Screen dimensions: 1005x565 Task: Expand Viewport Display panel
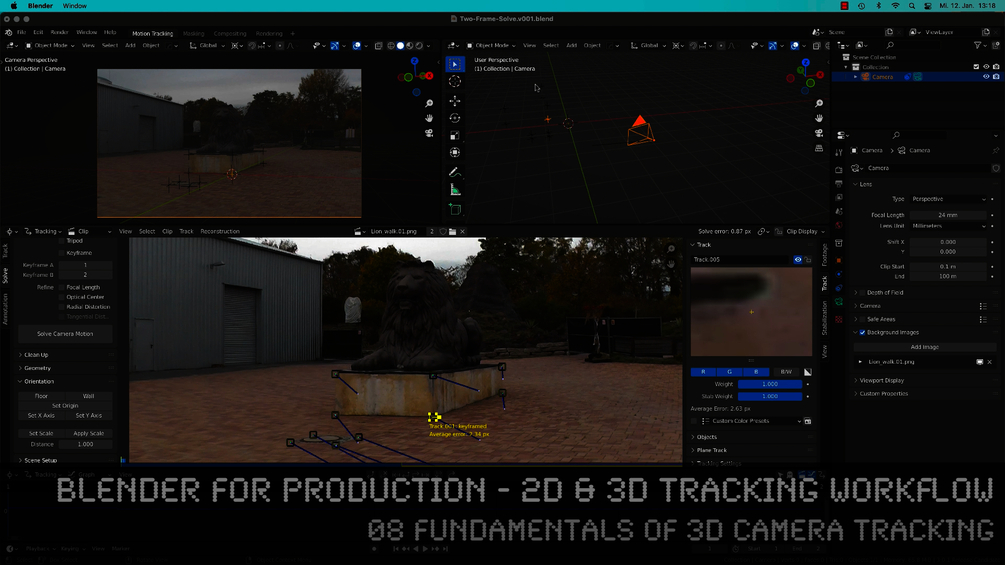tap(881, 381)
